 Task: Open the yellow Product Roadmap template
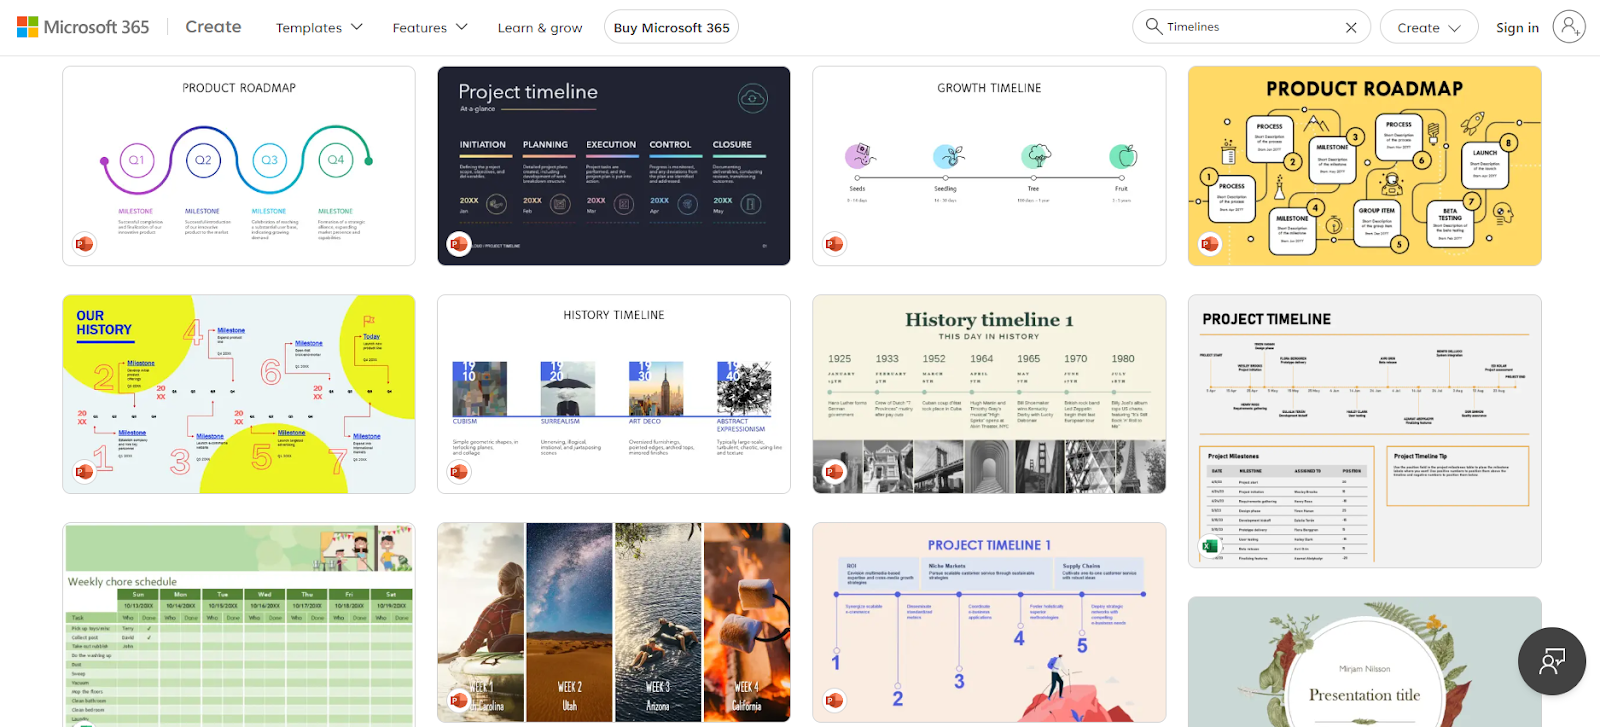tap(1365, 166)
